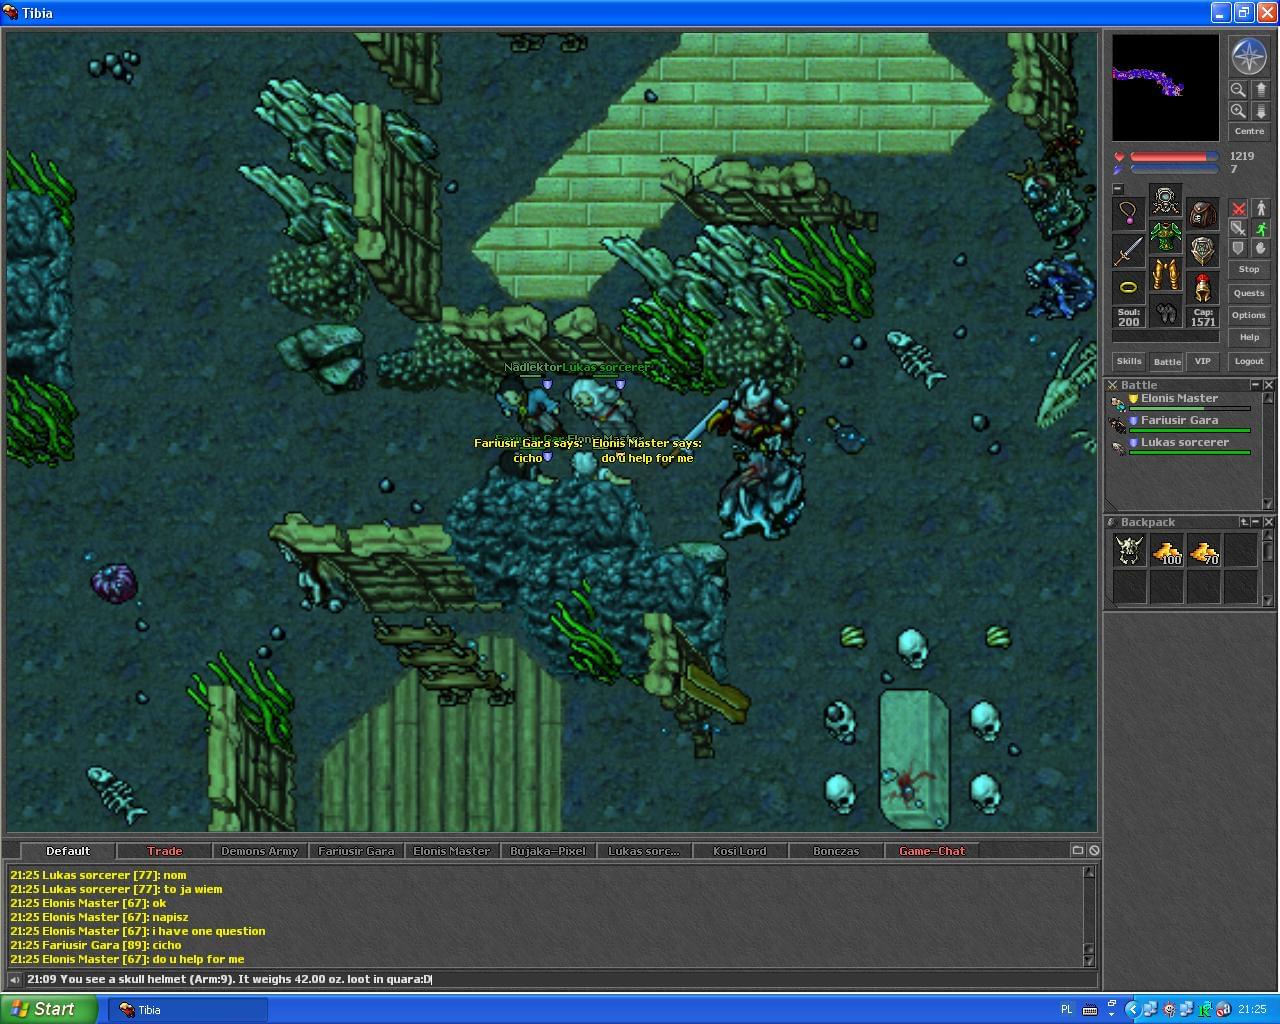1280x1024 pixels.
Task: Click the Tibia taskbar button
Action: (188, 1010)
